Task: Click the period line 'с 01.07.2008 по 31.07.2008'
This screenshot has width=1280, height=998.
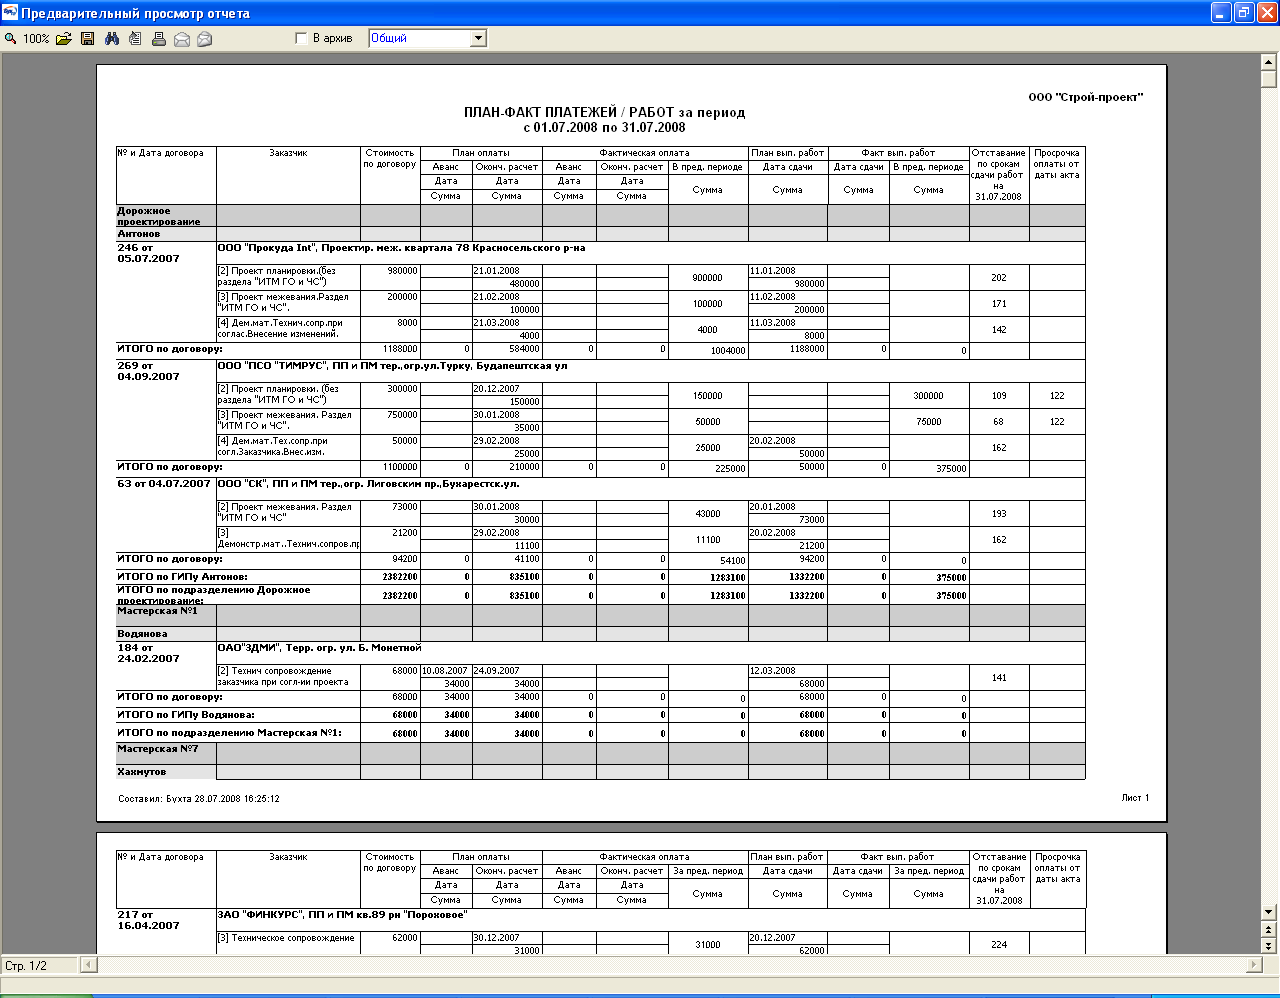Action: 604,127
